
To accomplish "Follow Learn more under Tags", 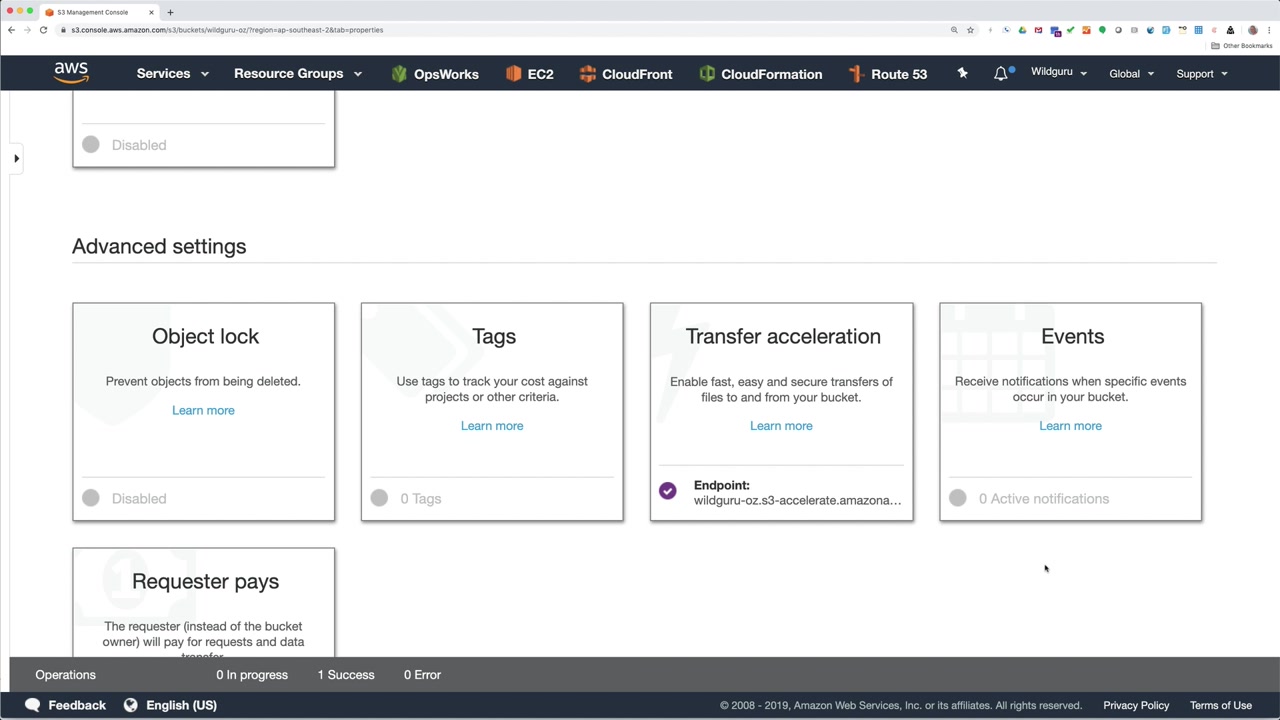I will 492,426.
